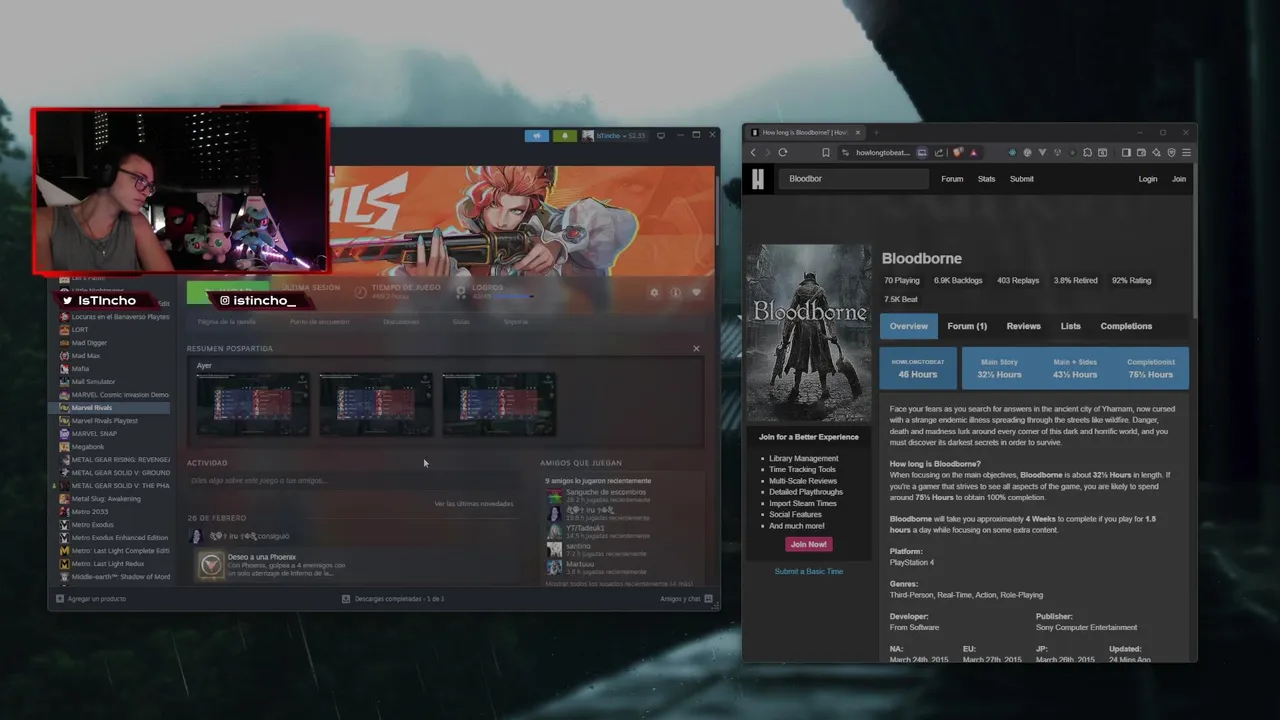This screenshot has width=1280, height=720.
Task: Toggle the browser sidebar panel icon
Action: point(1126,152)
